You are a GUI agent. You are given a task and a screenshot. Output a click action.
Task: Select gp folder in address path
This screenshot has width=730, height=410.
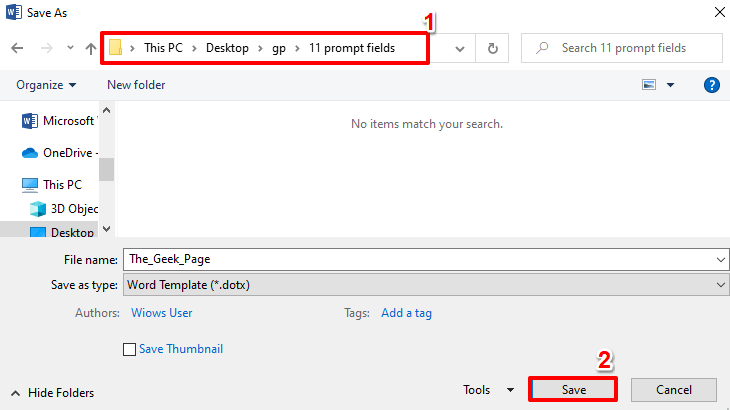pos(279,48)
